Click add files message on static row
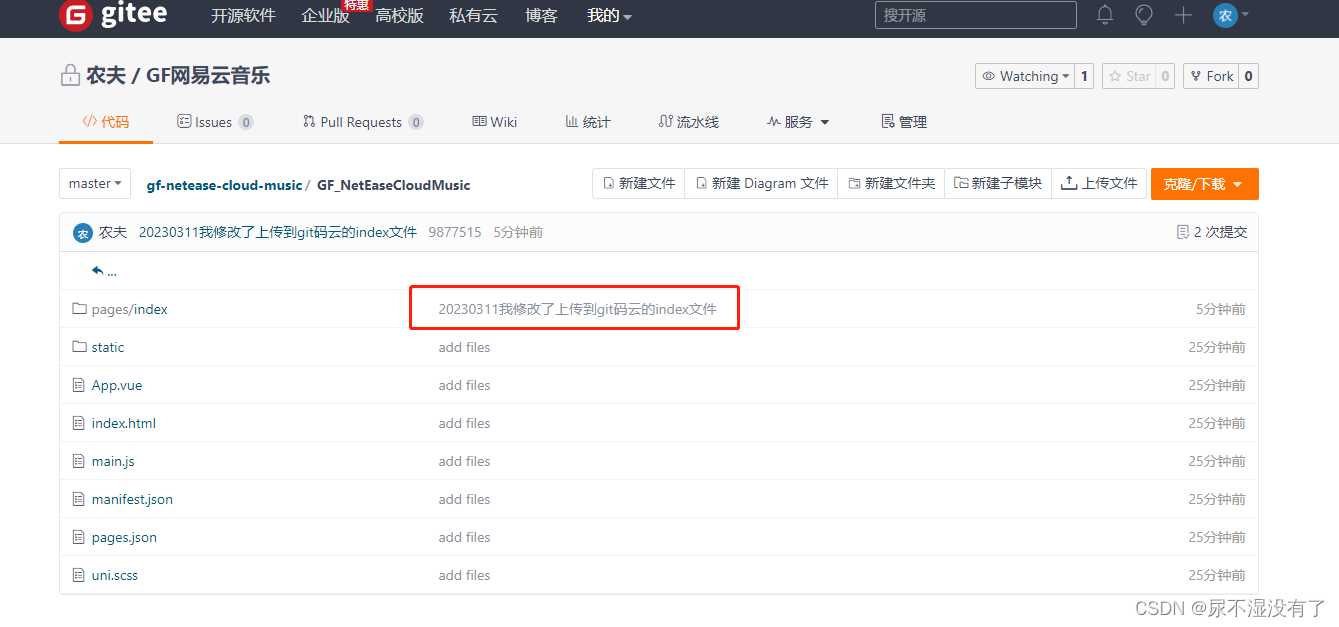 pos(464,347)
